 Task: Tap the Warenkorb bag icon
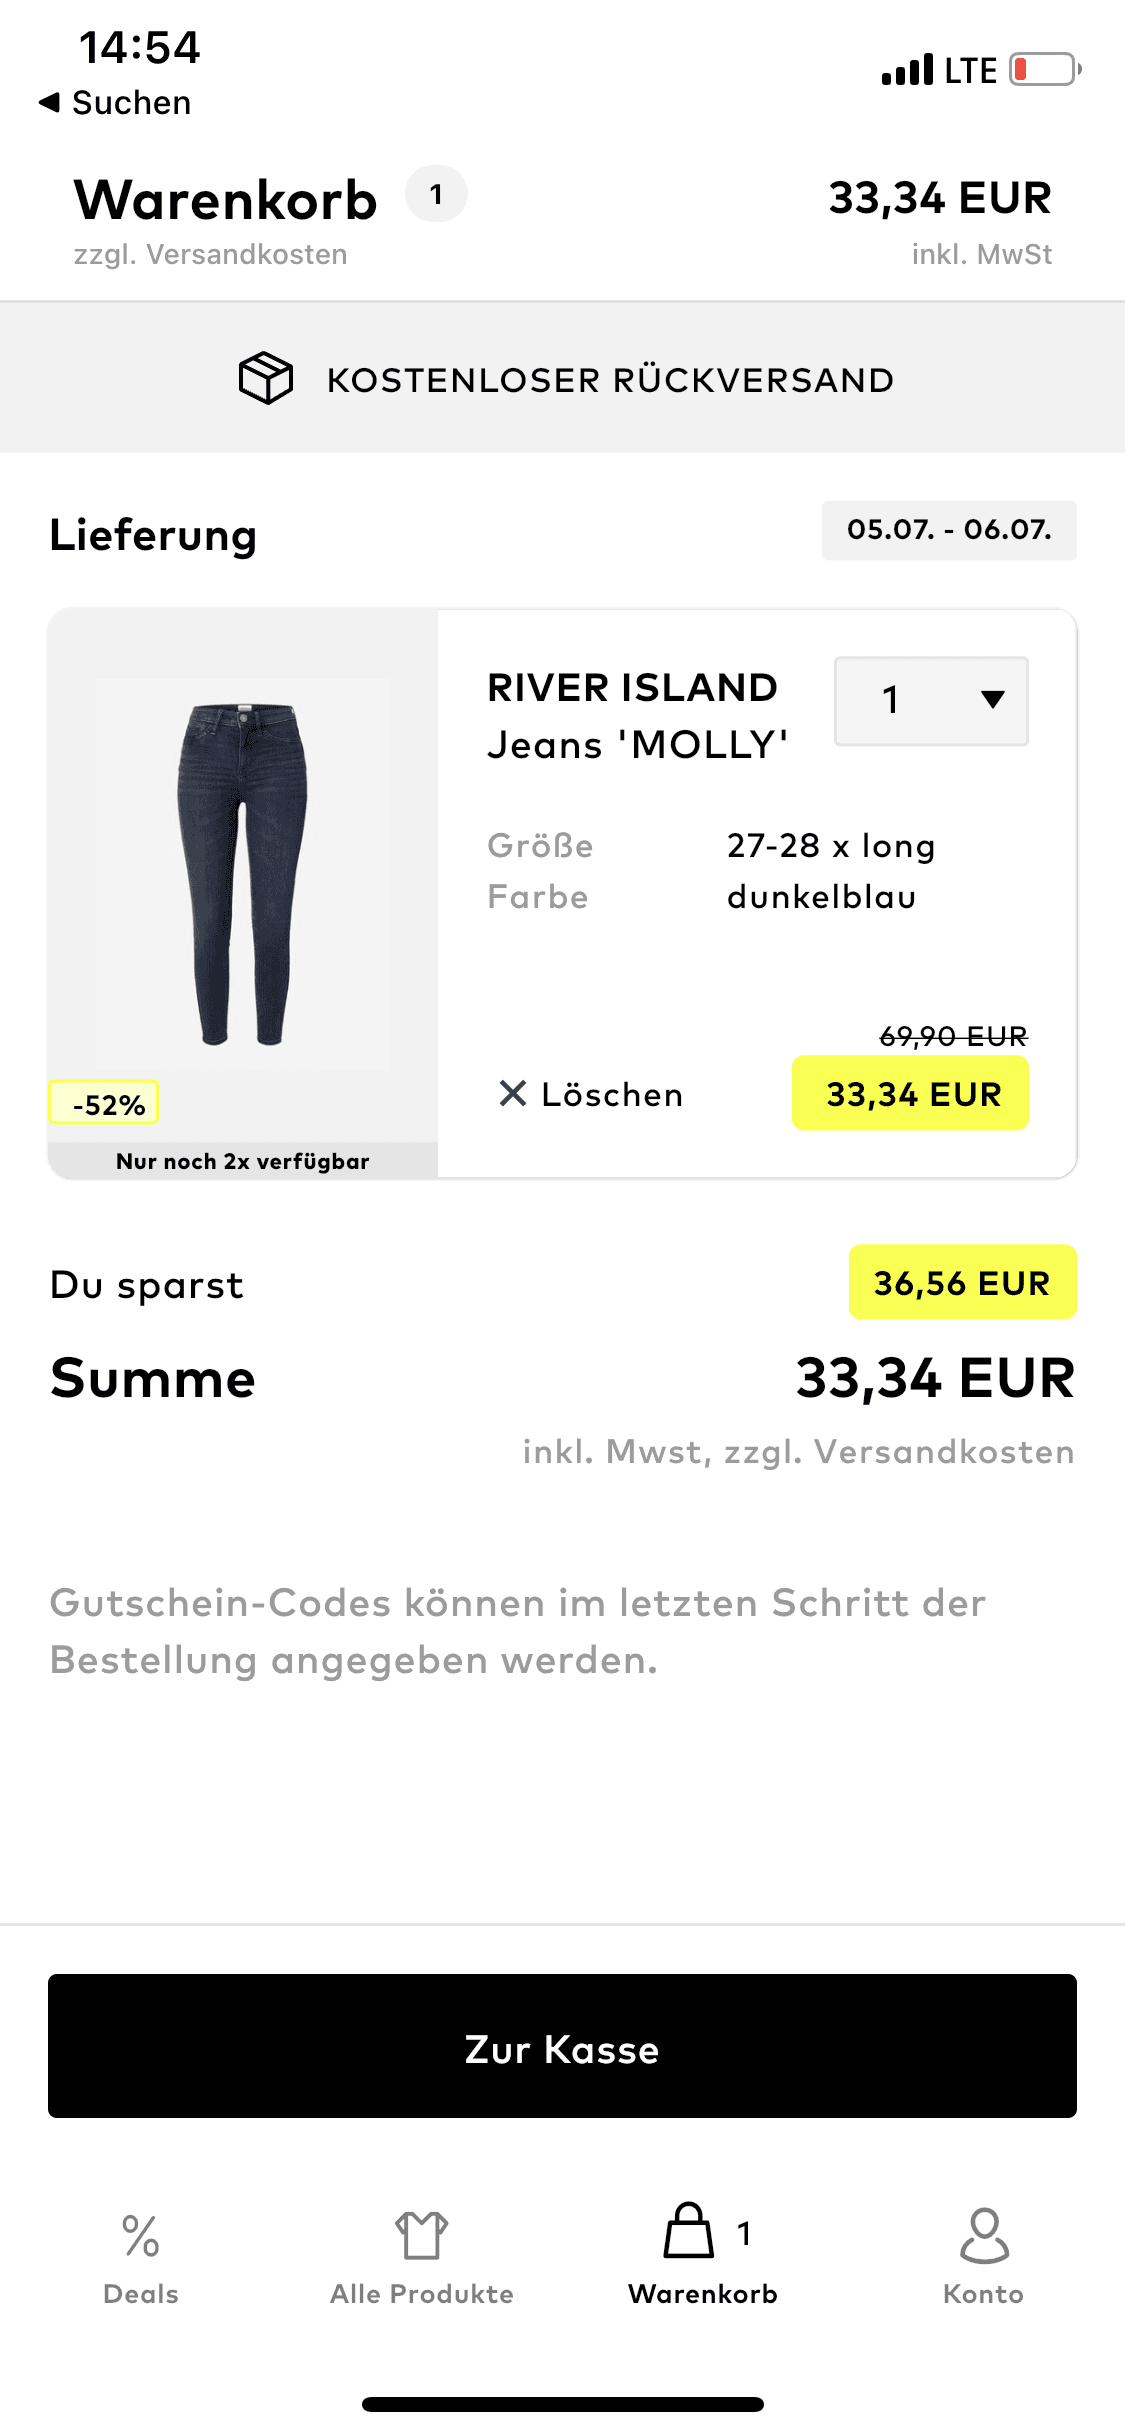click(x=689, y=2231)
